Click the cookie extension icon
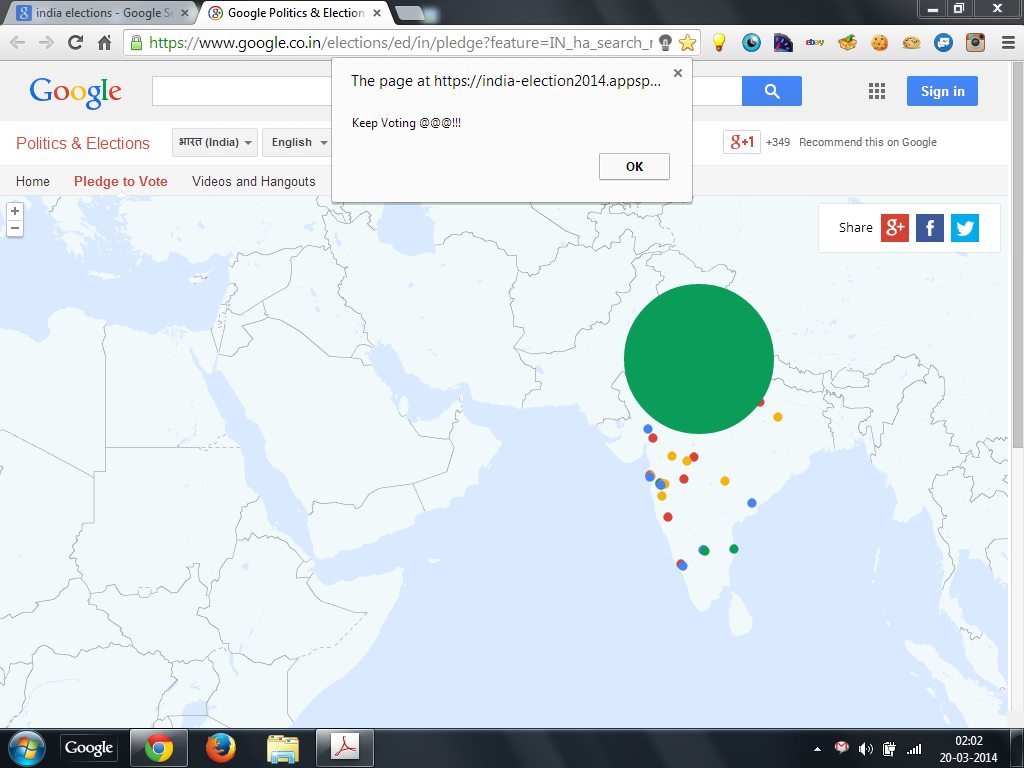The height and width of the screenshot is (768, 1024). tap(880, 43)
